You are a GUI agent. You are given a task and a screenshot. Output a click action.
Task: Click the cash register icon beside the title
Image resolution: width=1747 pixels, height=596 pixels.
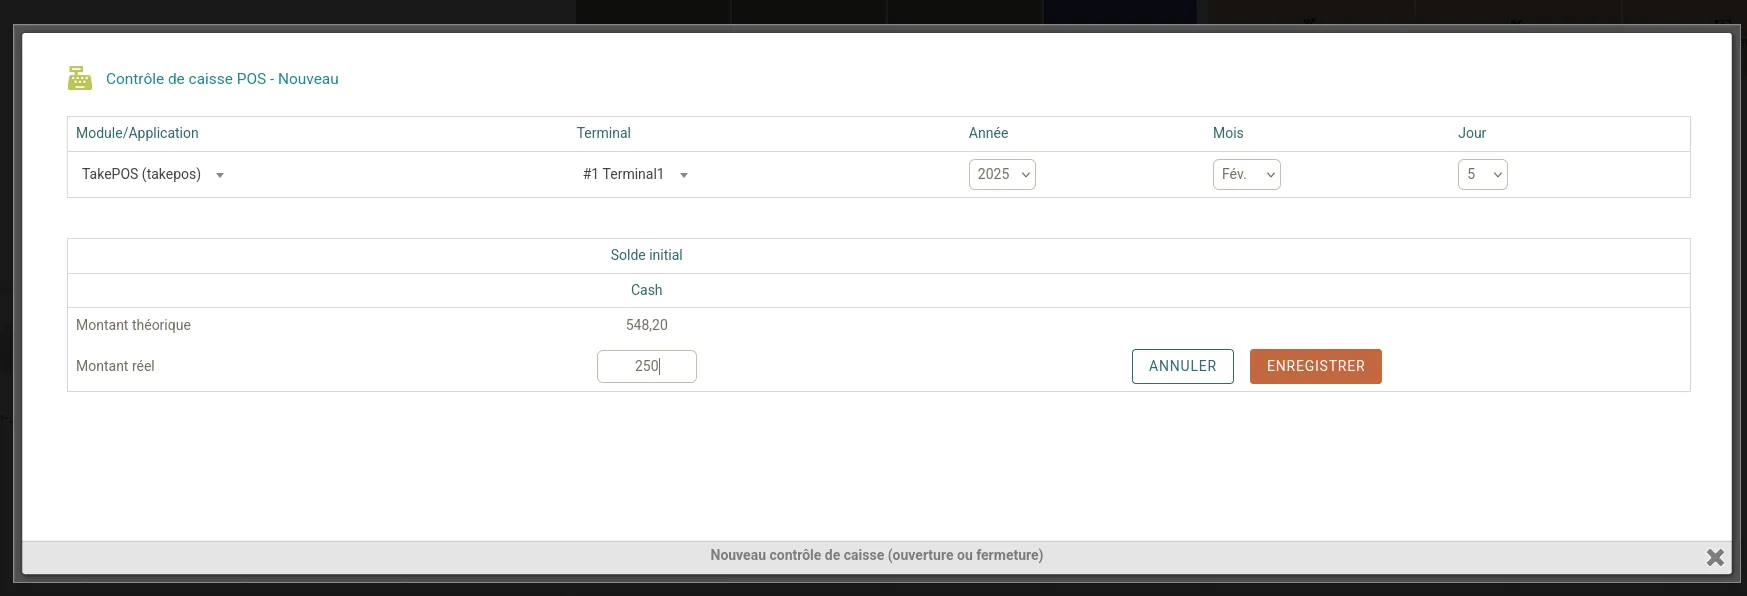click(80, 78)
